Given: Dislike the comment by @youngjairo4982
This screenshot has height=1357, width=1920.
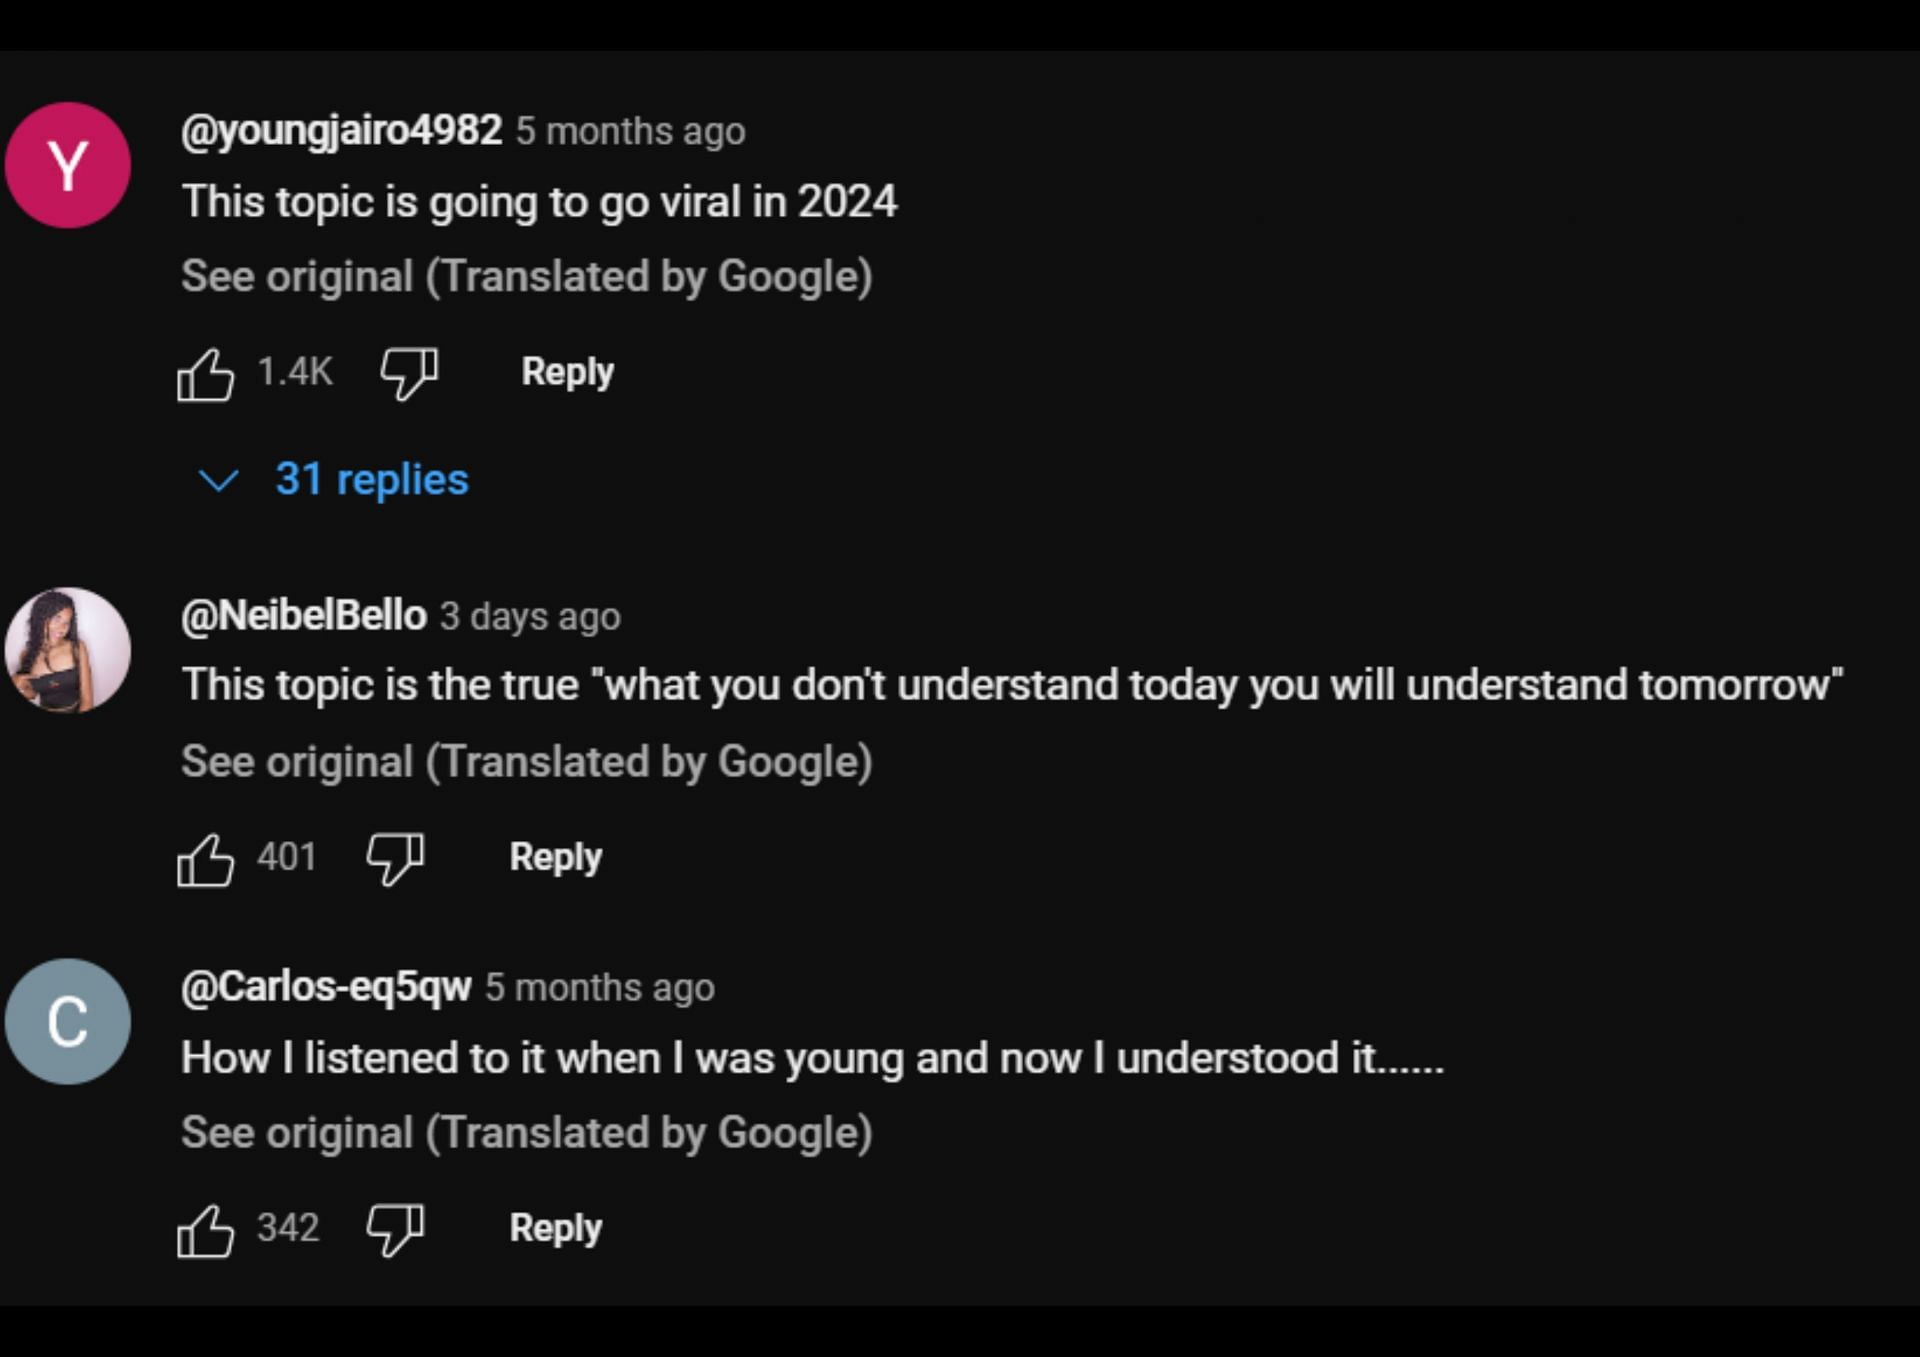Looking at the screenshot, I should coord(409,373).
